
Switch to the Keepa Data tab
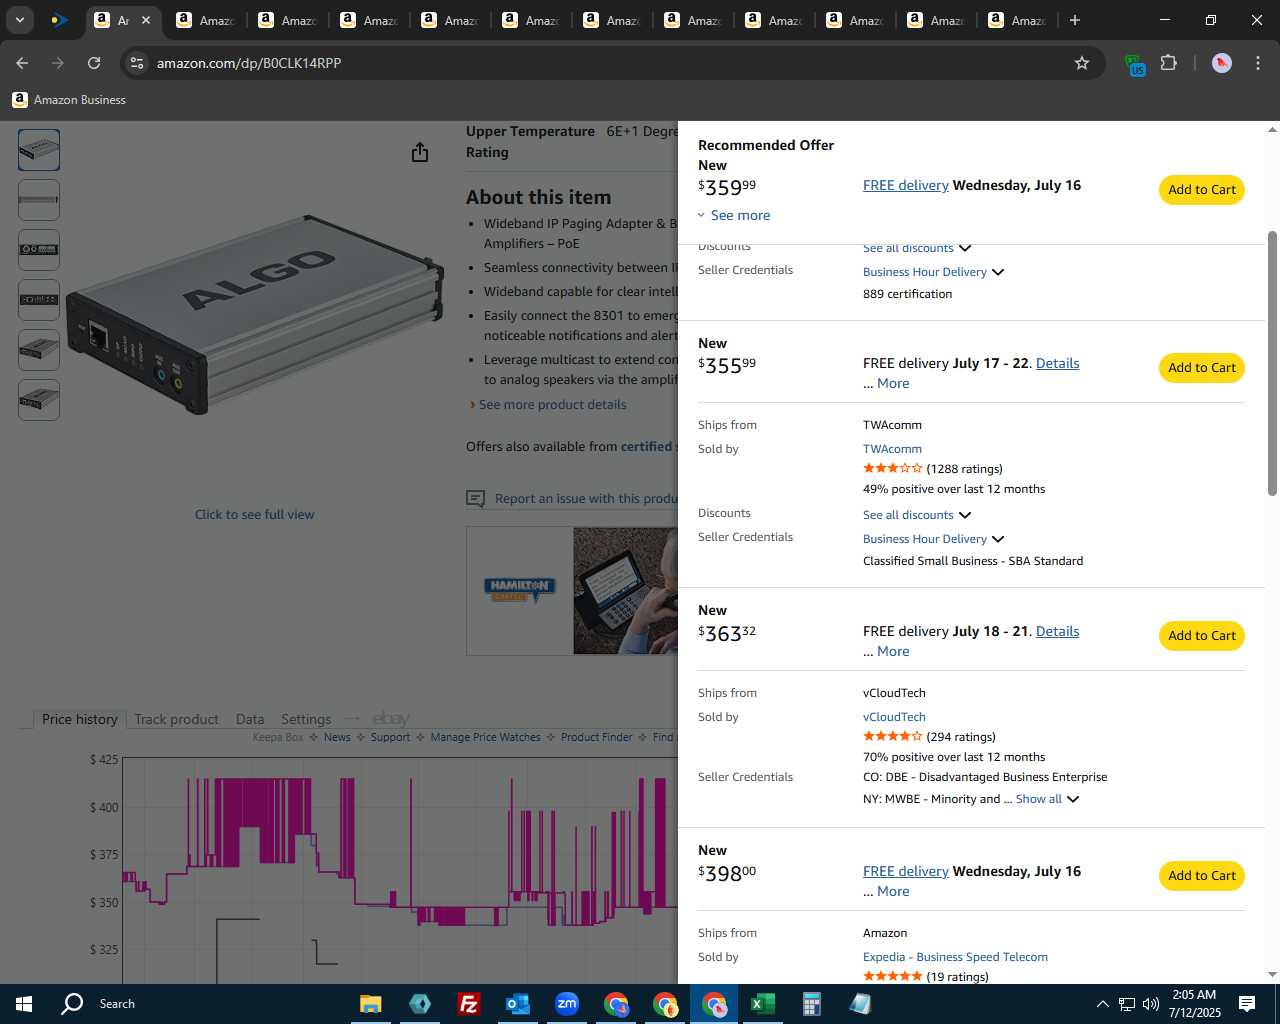pos(250,719)
